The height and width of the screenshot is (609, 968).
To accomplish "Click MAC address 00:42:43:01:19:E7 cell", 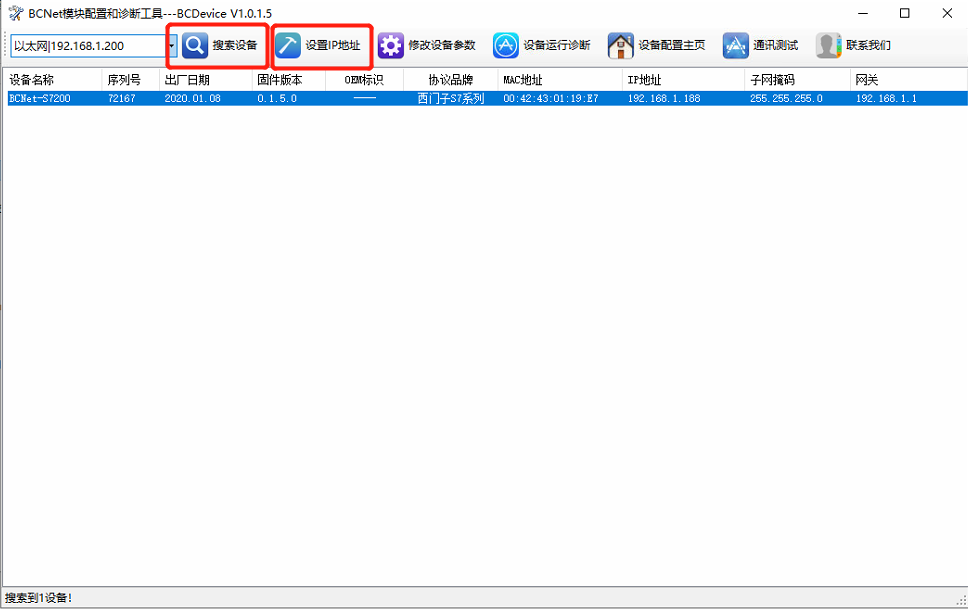I will [x=551, y=98].
